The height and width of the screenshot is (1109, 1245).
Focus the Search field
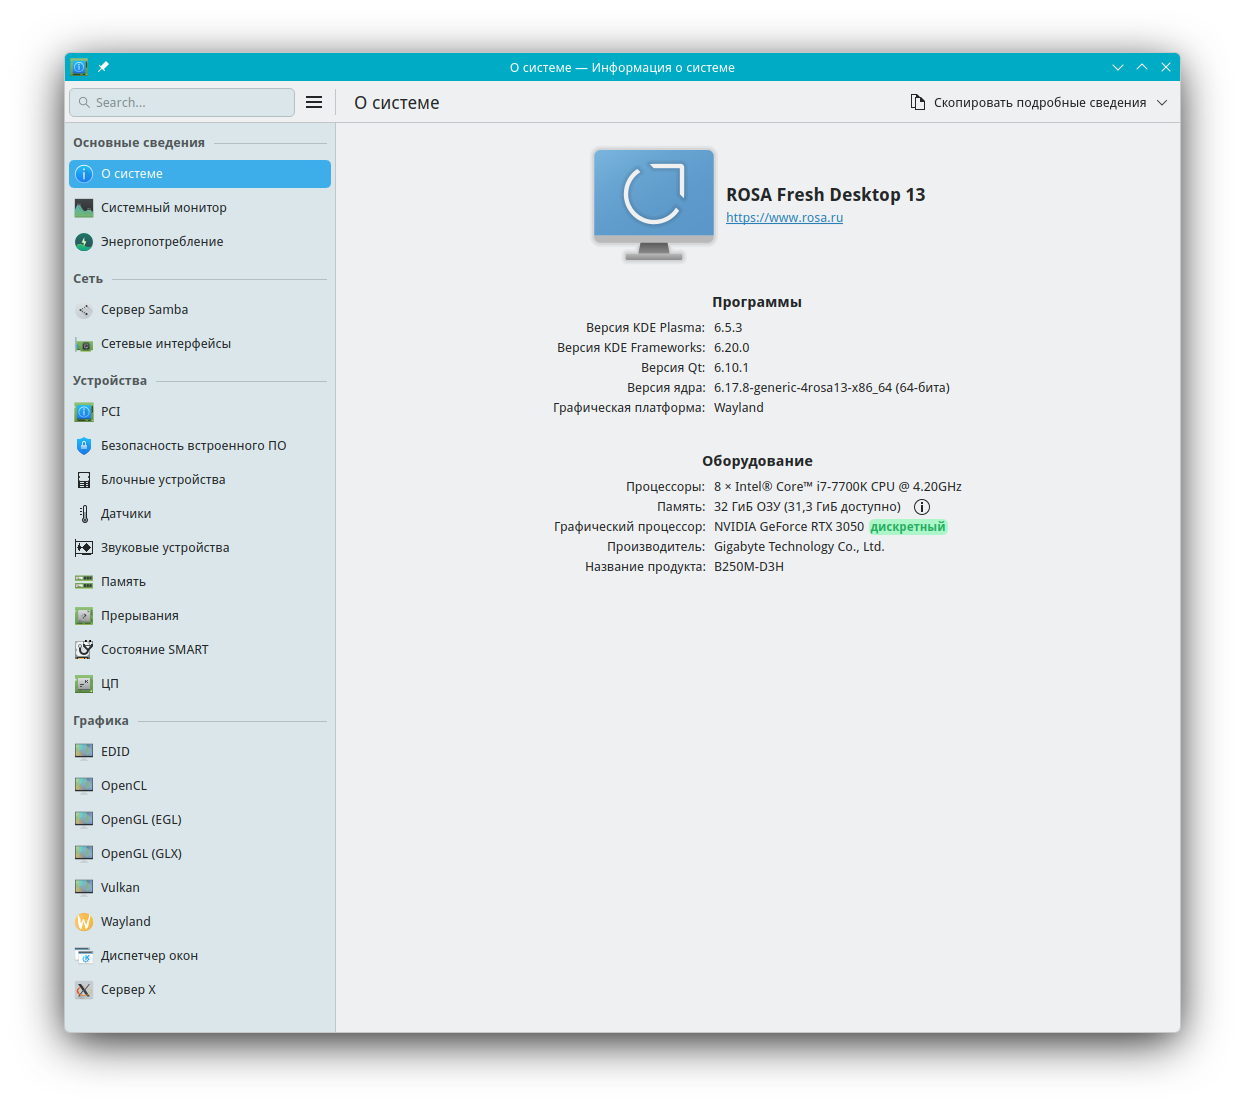(182, 102)
